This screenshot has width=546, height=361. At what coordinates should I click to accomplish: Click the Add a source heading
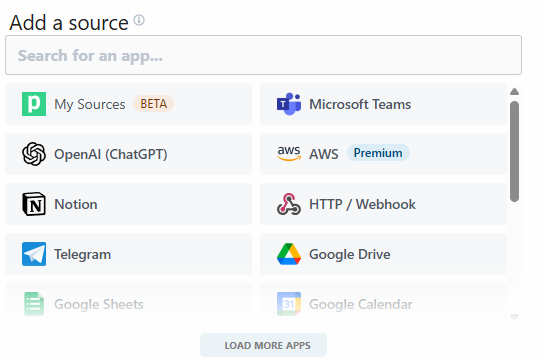coord(69,23)
